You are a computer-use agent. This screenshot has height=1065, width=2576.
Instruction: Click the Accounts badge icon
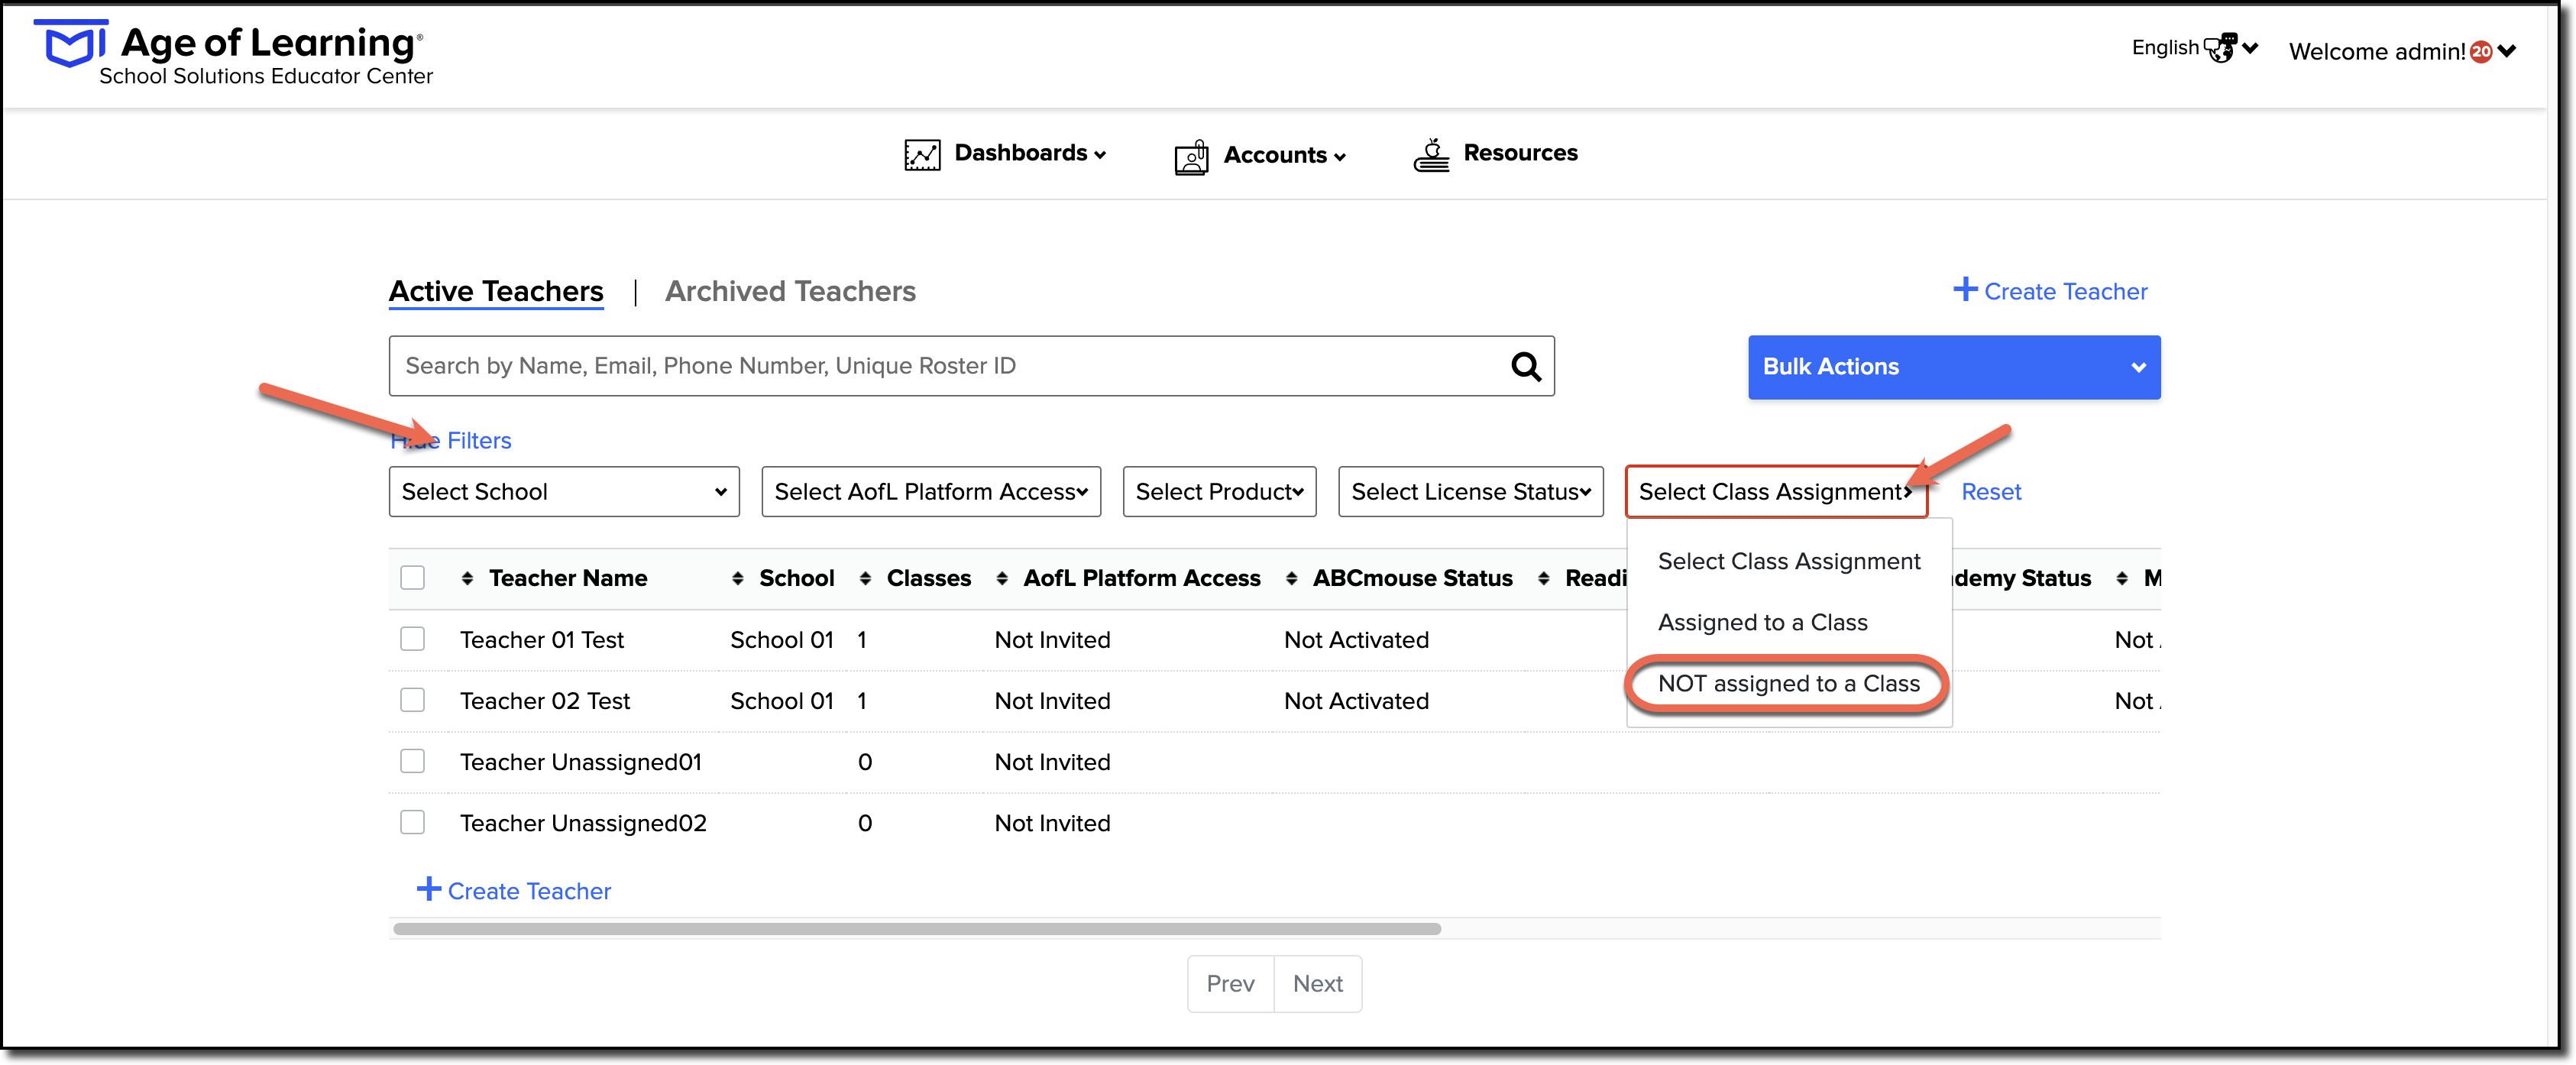pos(1191,157)
